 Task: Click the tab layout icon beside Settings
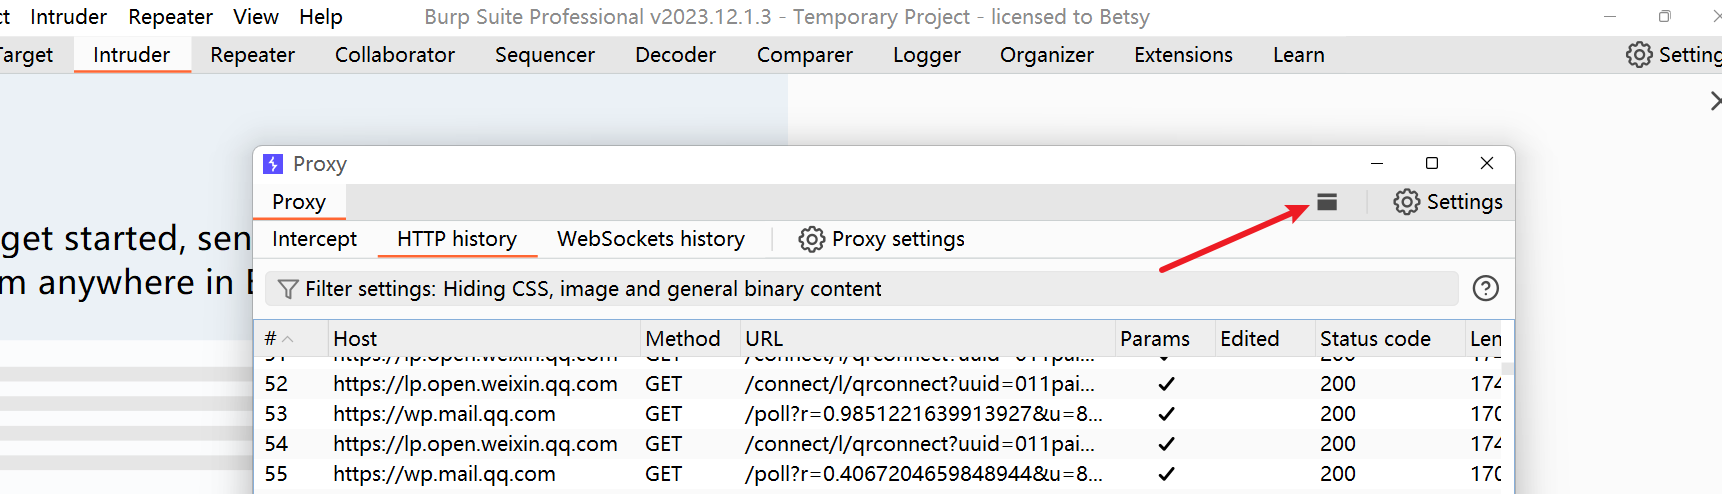tap(1327, 202)
